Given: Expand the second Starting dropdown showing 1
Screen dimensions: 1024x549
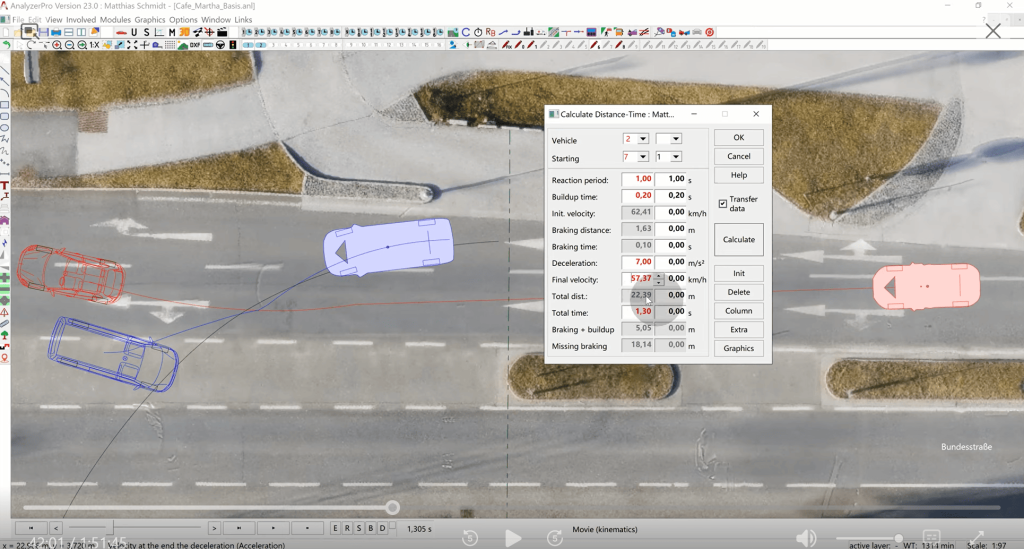Looking at the screenshot, I should [675, 157].
